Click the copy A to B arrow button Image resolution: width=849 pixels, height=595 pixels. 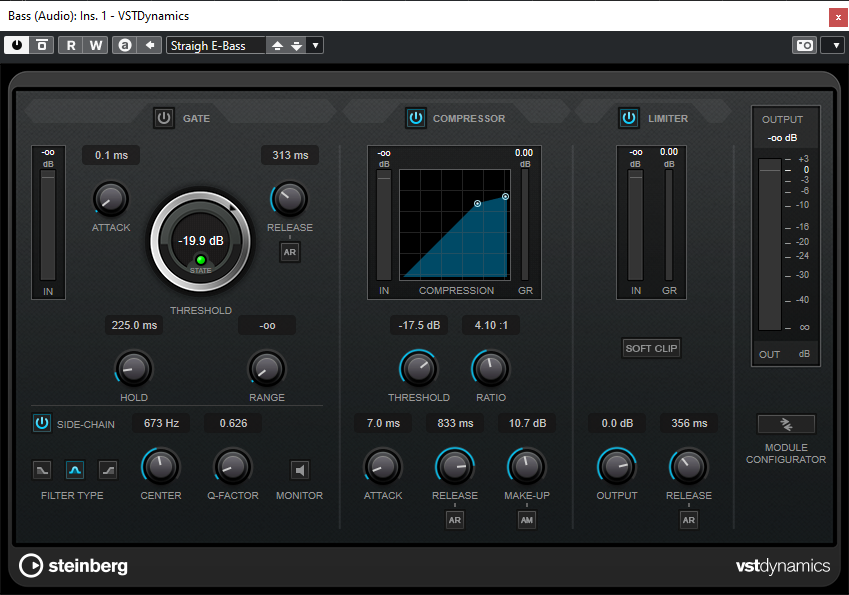click(x=150, y=45)
